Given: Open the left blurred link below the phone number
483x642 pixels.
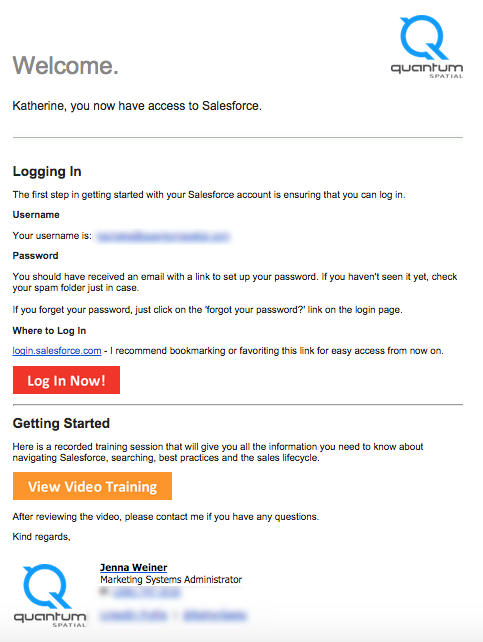Looking at the screenshot, I should [x=133, y=615].
